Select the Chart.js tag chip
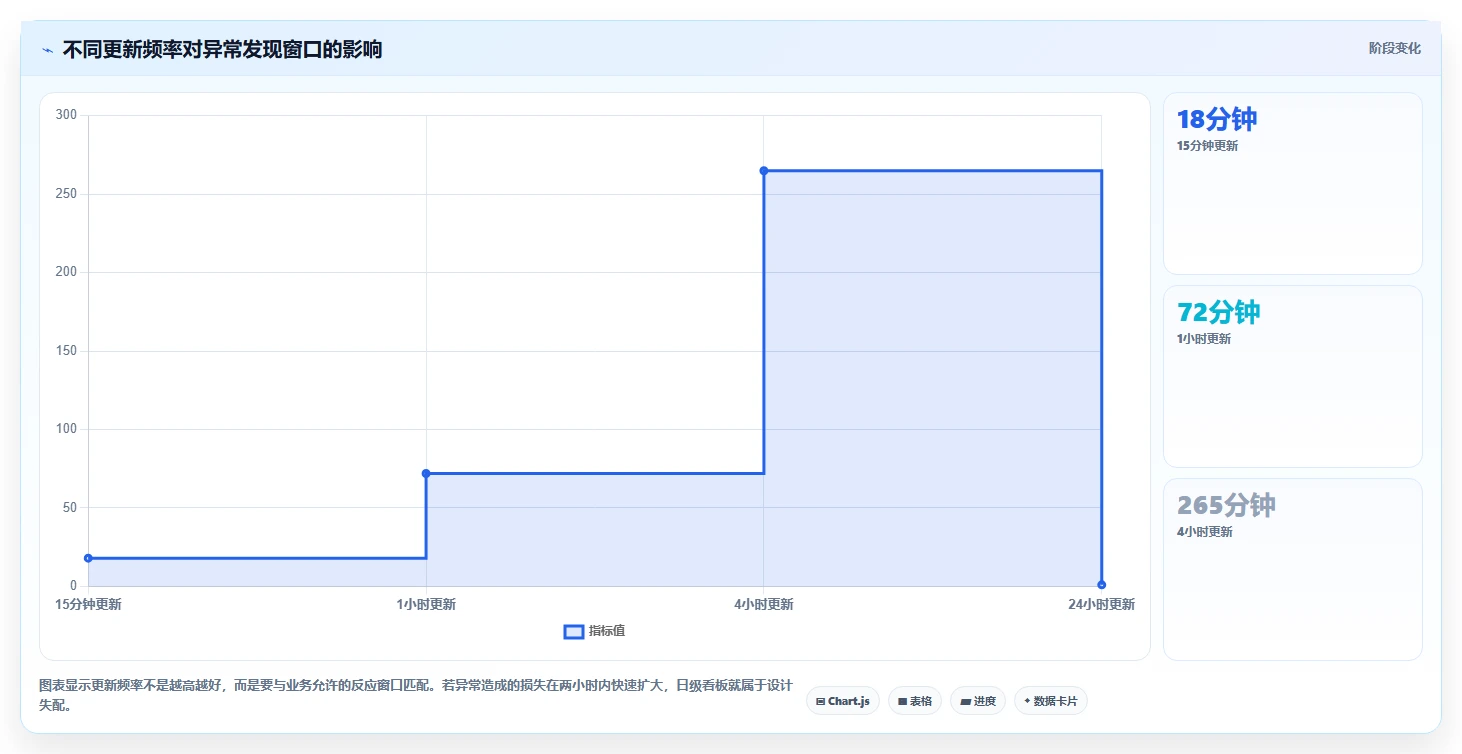The image size is (1462, 754). 843,701
